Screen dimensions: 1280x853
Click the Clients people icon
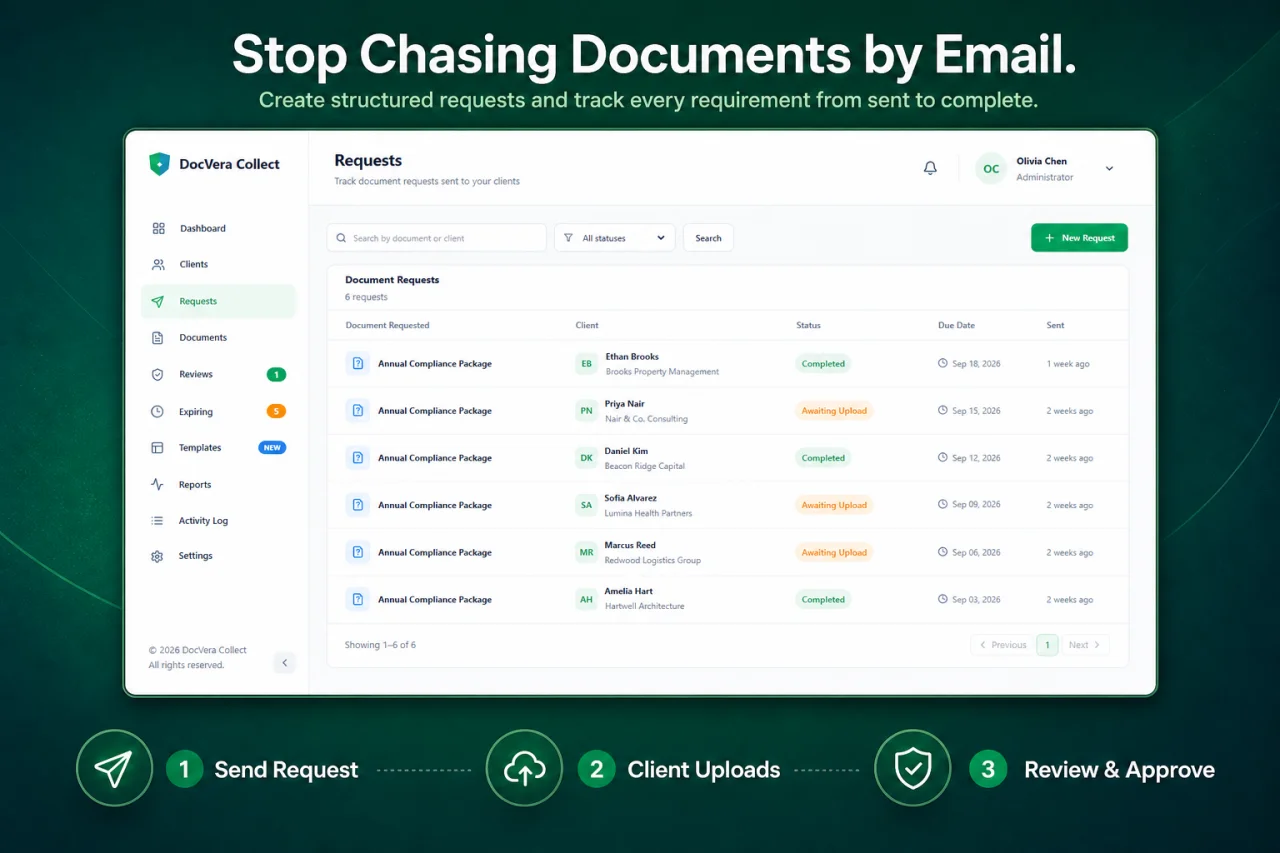click(158, 265)
